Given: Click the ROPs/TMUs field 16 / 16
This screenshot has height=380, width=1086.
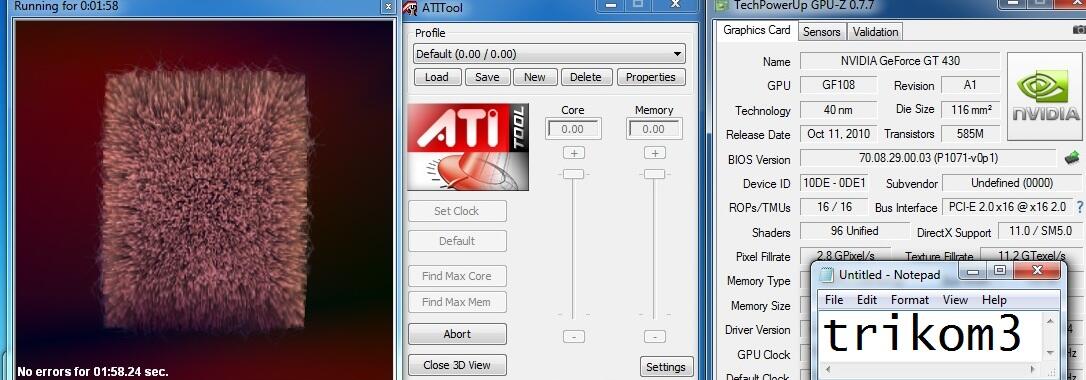Looking at the screenshot, I should [834, 207].
